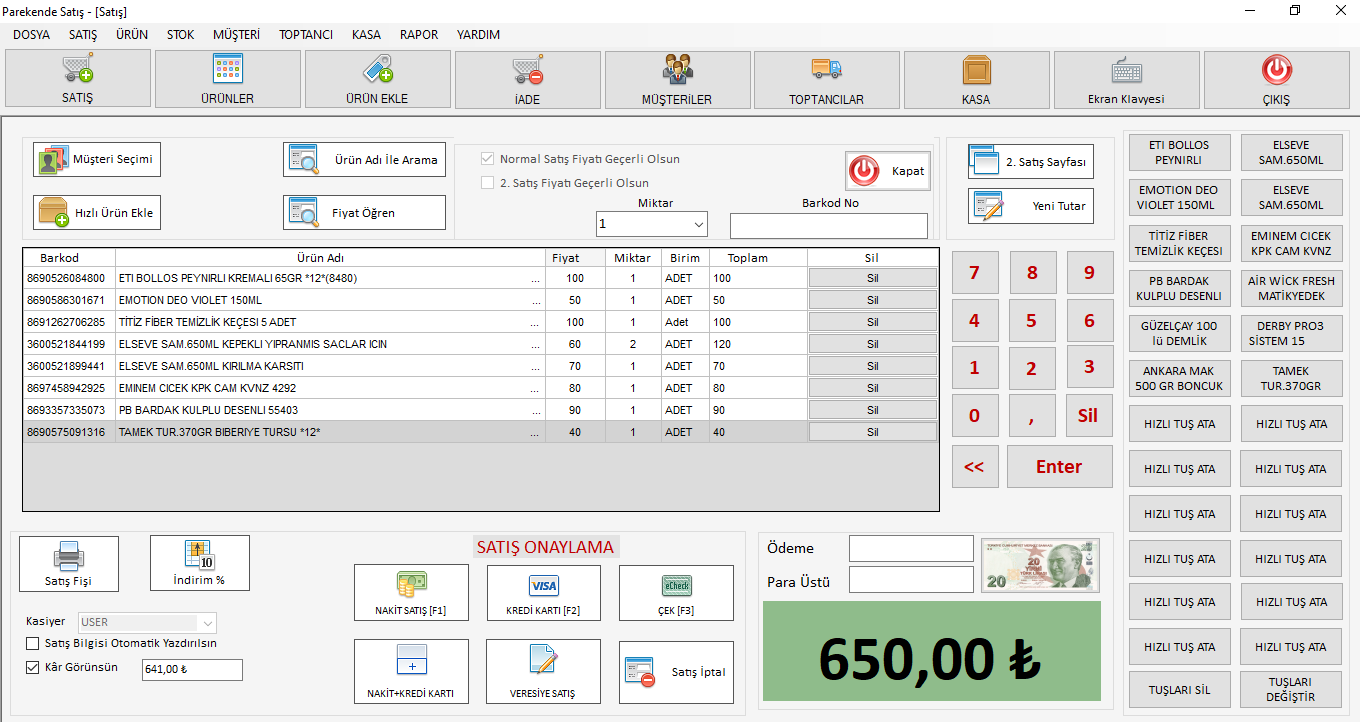
Task: Click the red Kapat power button
Action: (x=887, y=171)
